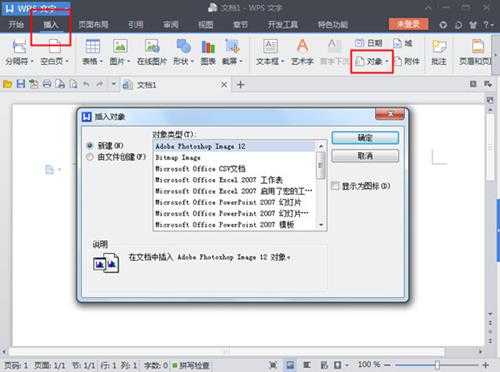This screenshot has height=372, width=500.
Task: Click the undo arrow icon
Action: [86, 84]
